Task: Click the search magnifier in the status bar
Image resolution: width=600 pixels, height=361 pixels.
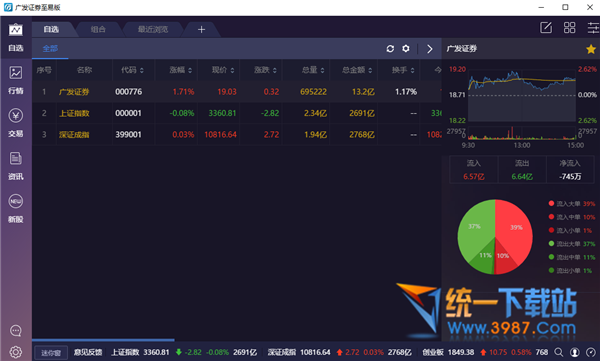Action: pos(559,352)
